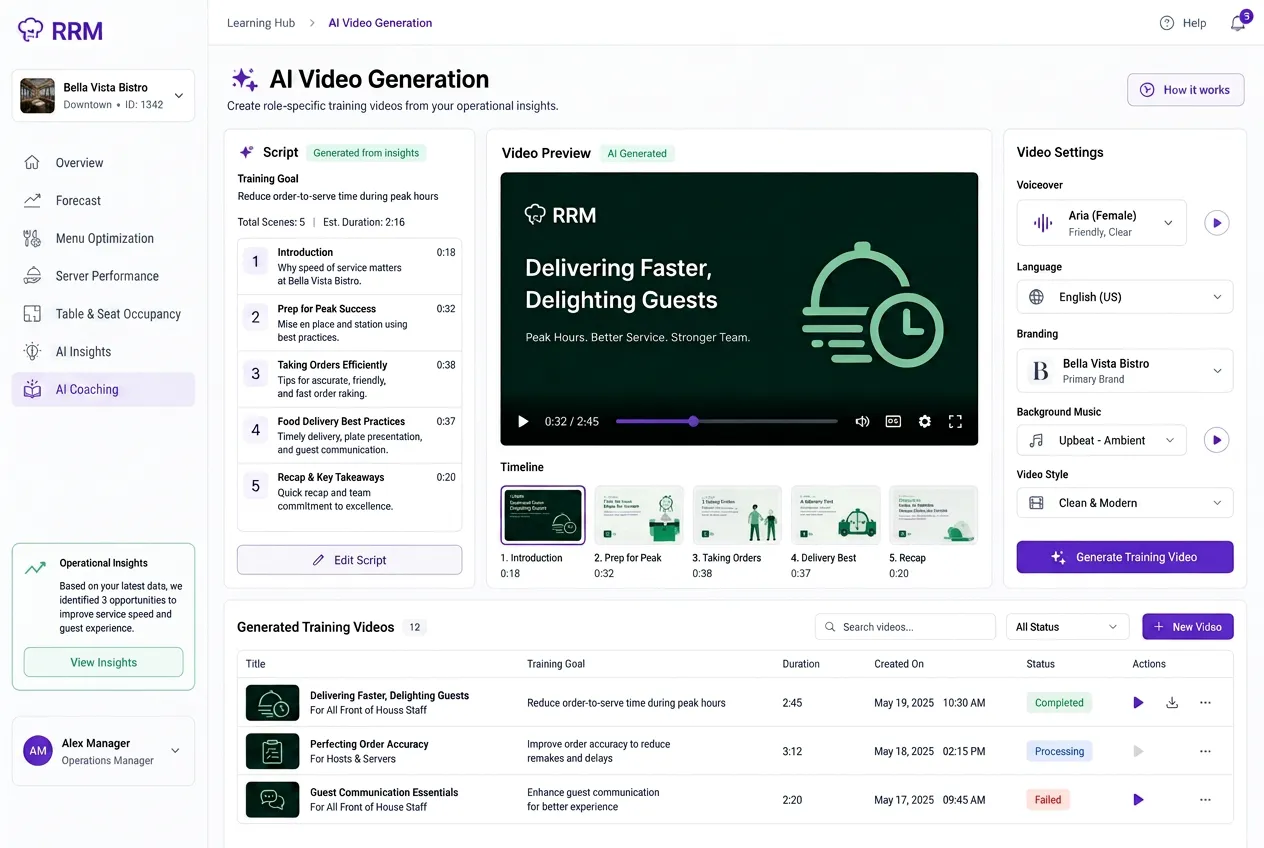Preview the Upbeat - Ambient background music
Viewport: 1264px width, 848px height.
pyautogui.click(x=1216, y=440)
